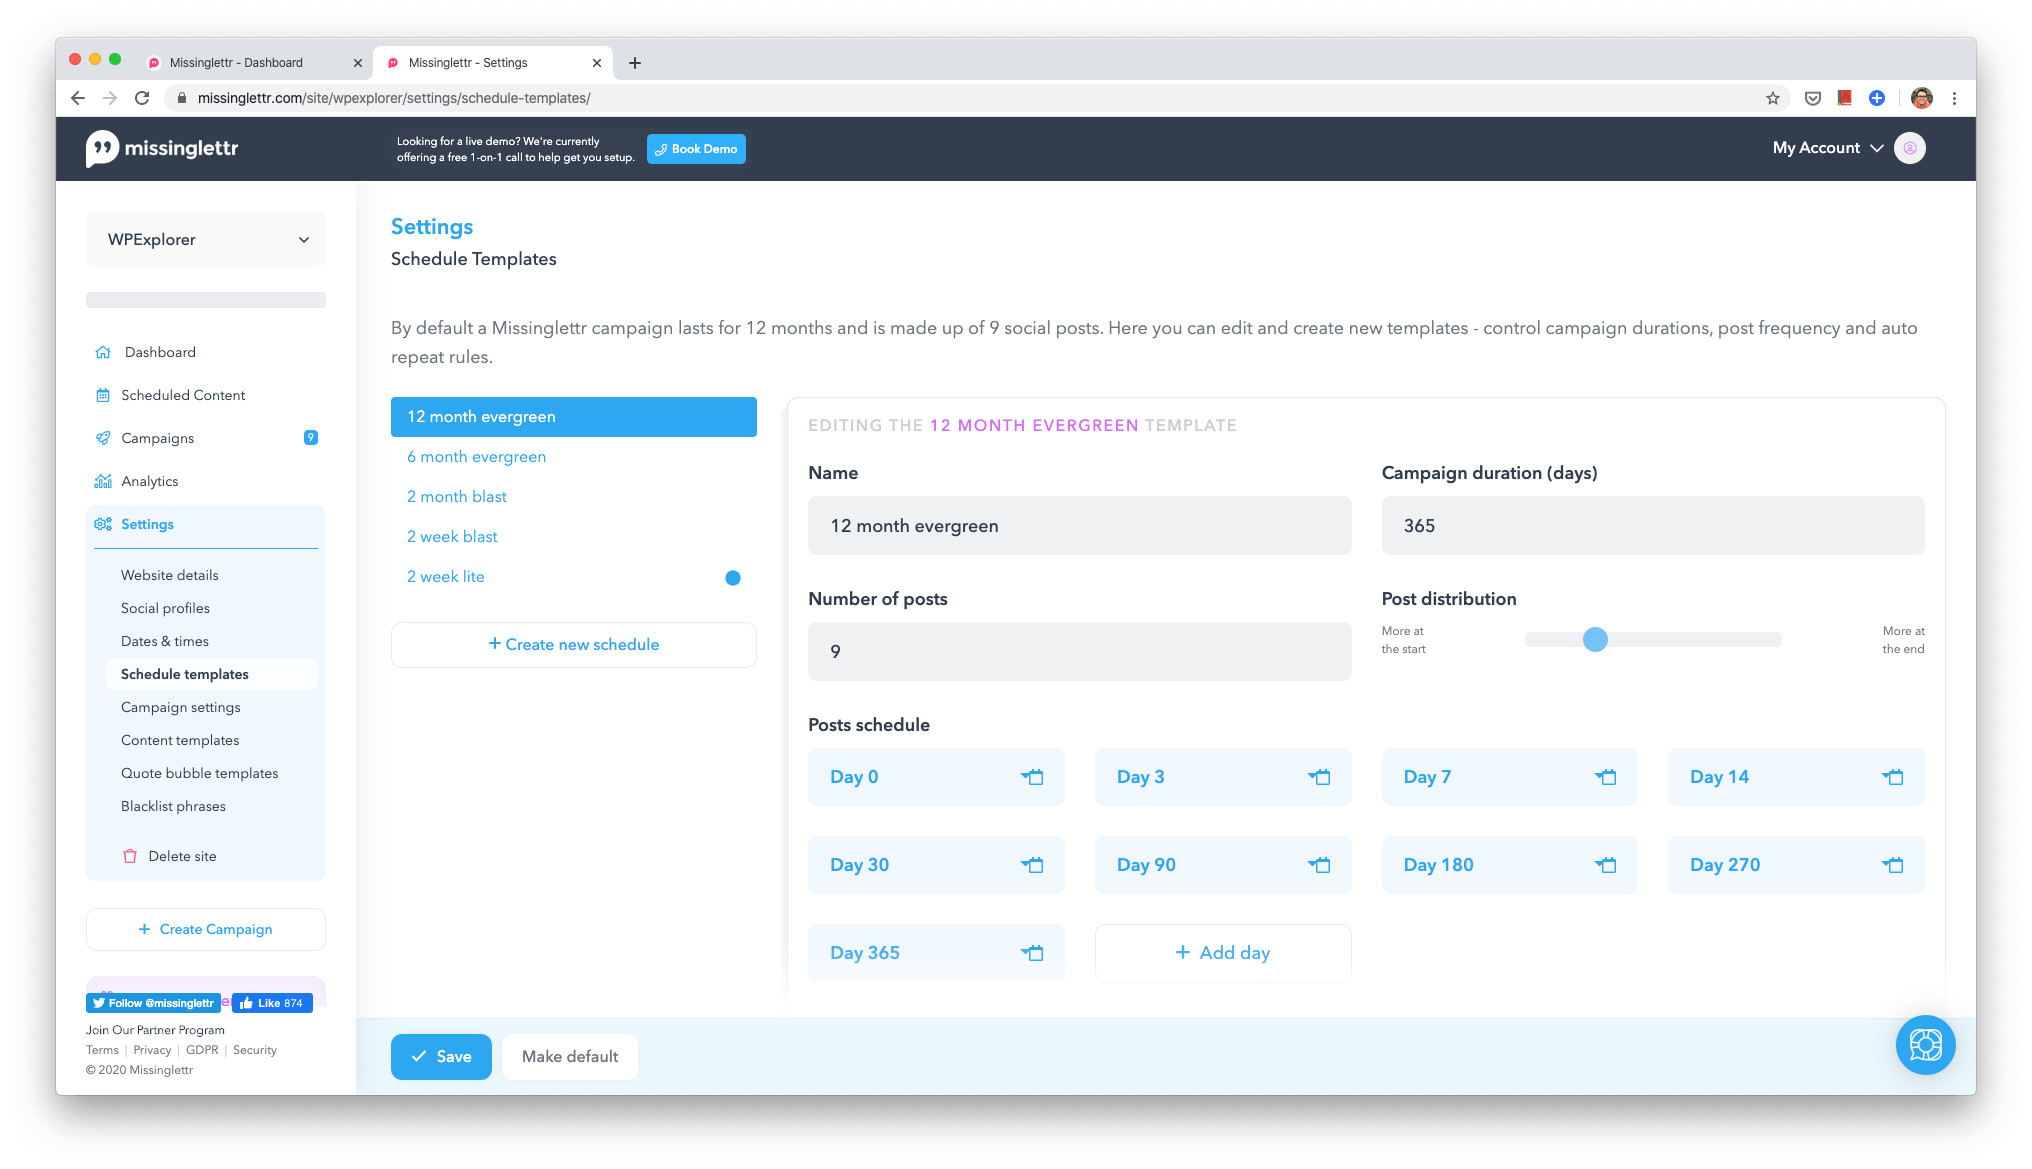2032x1169 pixels.
Task: Click the Scheduled Content calendar icon
Action: tap(103, 395)
